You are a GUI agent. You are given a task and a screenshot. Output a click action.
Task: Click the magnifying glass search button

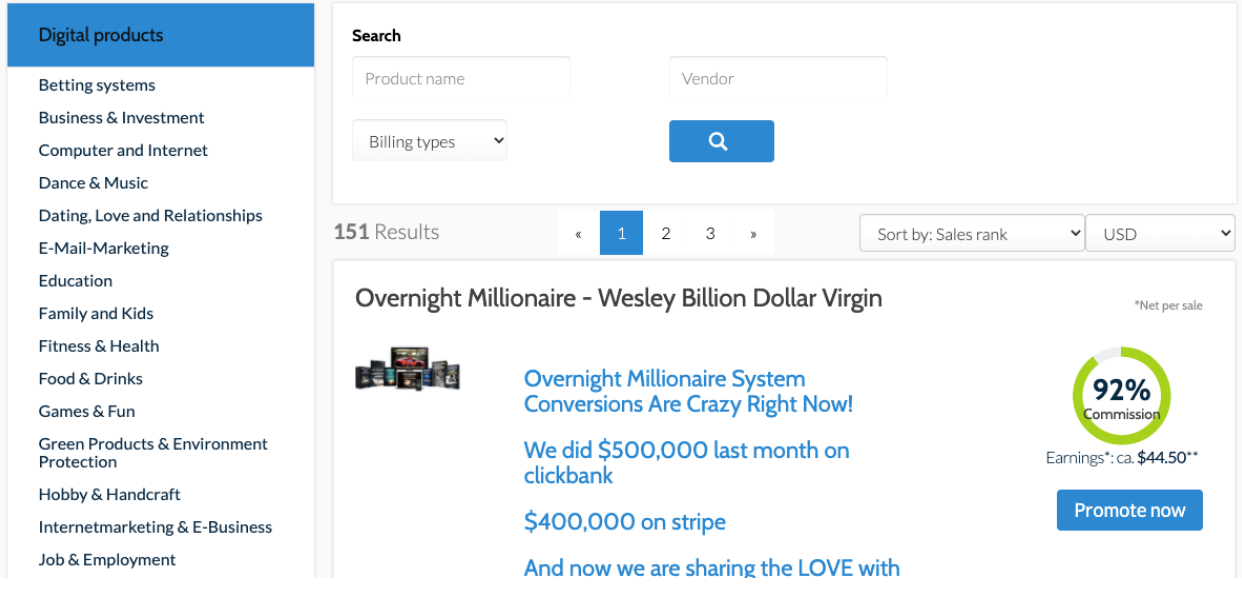pyautogui.click(x=721, y=141)
